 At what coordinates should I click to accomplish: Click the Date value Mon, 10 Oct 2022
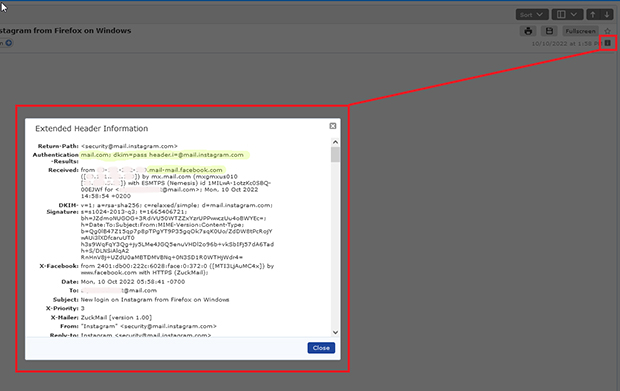[133, 282]
